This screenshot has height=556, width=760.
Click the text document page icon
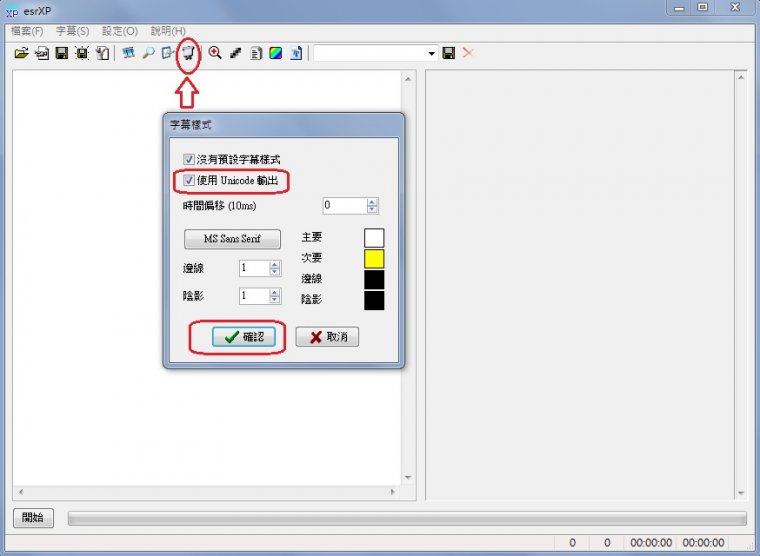(x=256, y=53)
